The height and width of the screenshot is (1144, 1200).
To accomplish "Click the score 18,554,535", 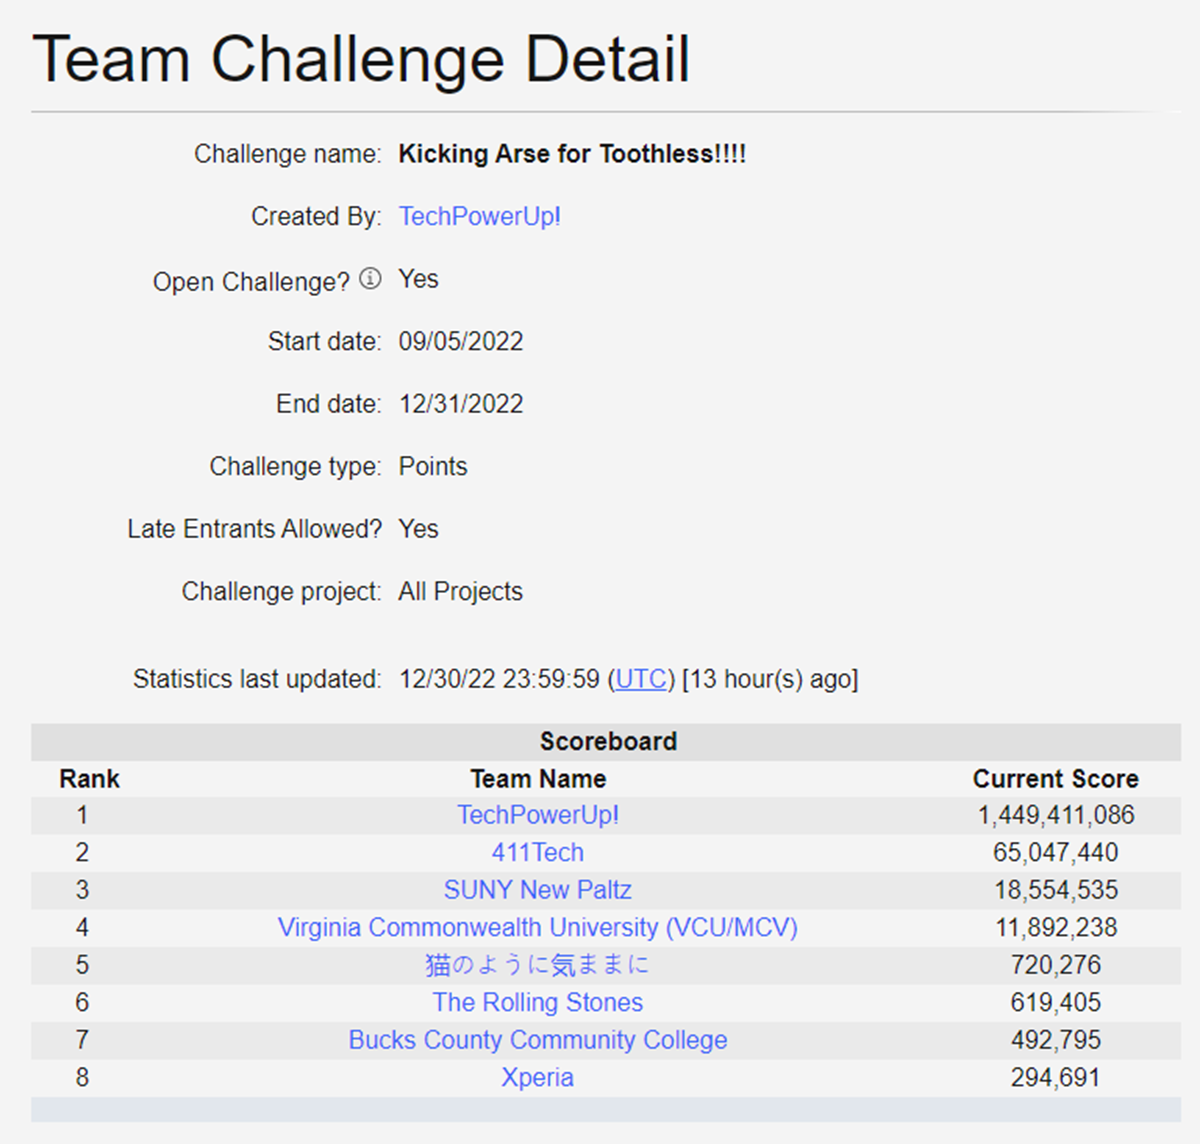I will tap(1056, 890).
